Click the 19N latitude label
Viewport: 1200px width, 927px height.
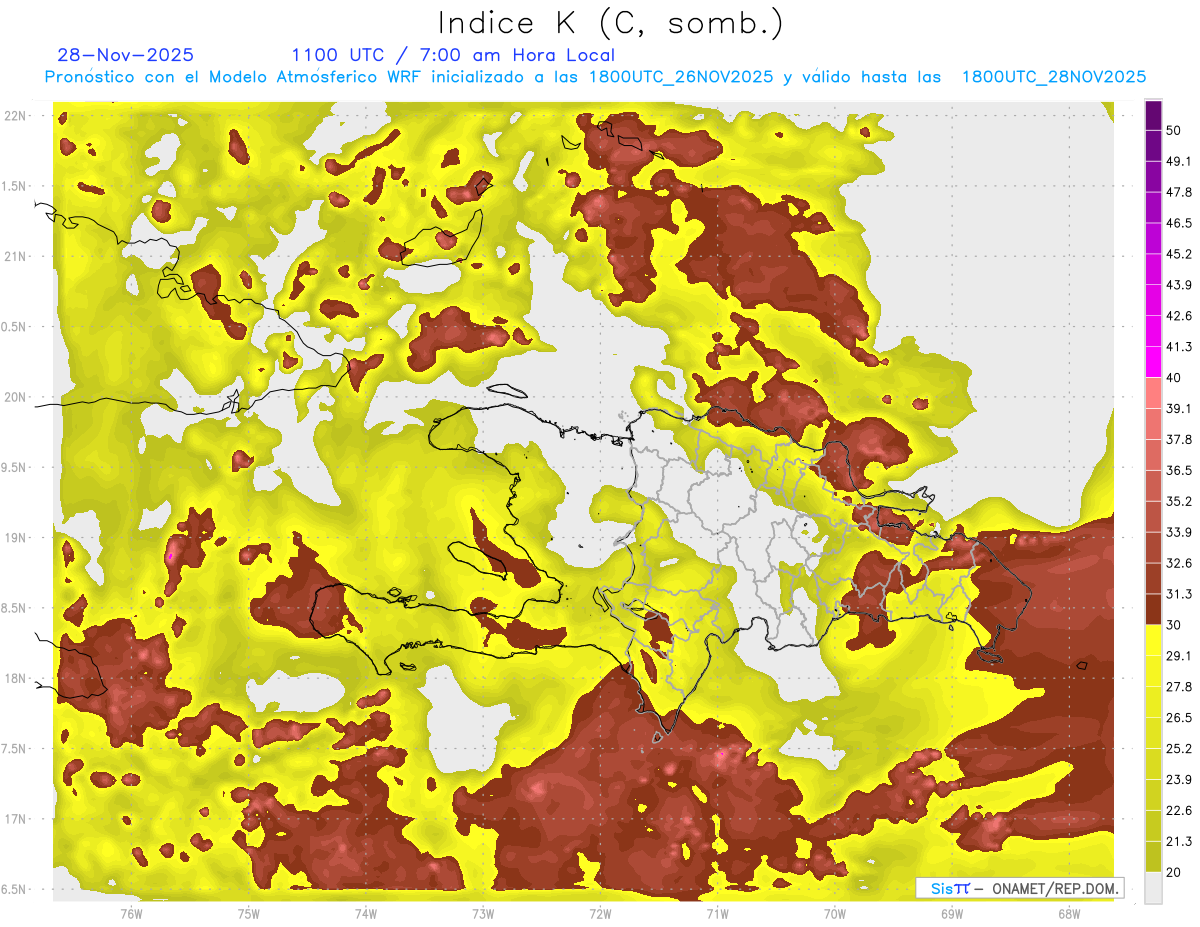click(x=15, y=537)
